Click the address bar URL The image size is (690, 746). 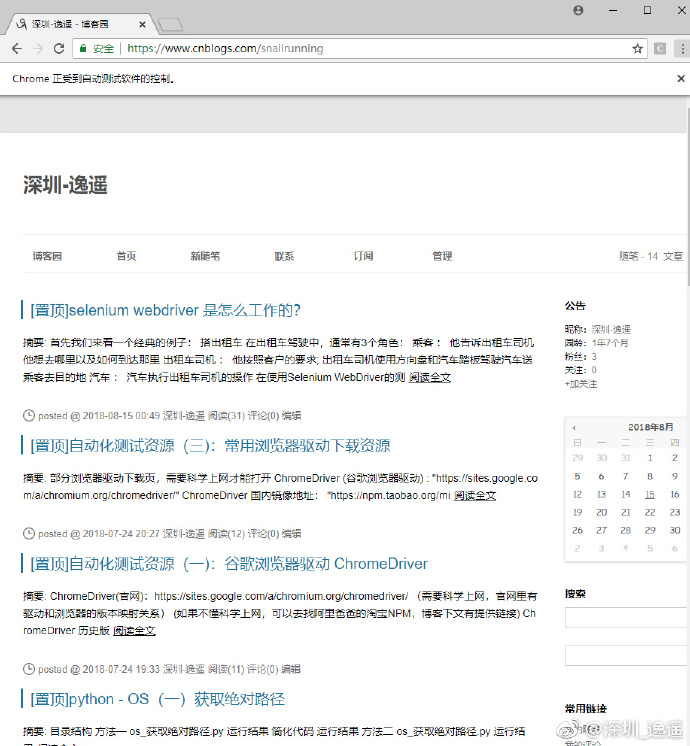pyautogui.click(x=225, y=49)
